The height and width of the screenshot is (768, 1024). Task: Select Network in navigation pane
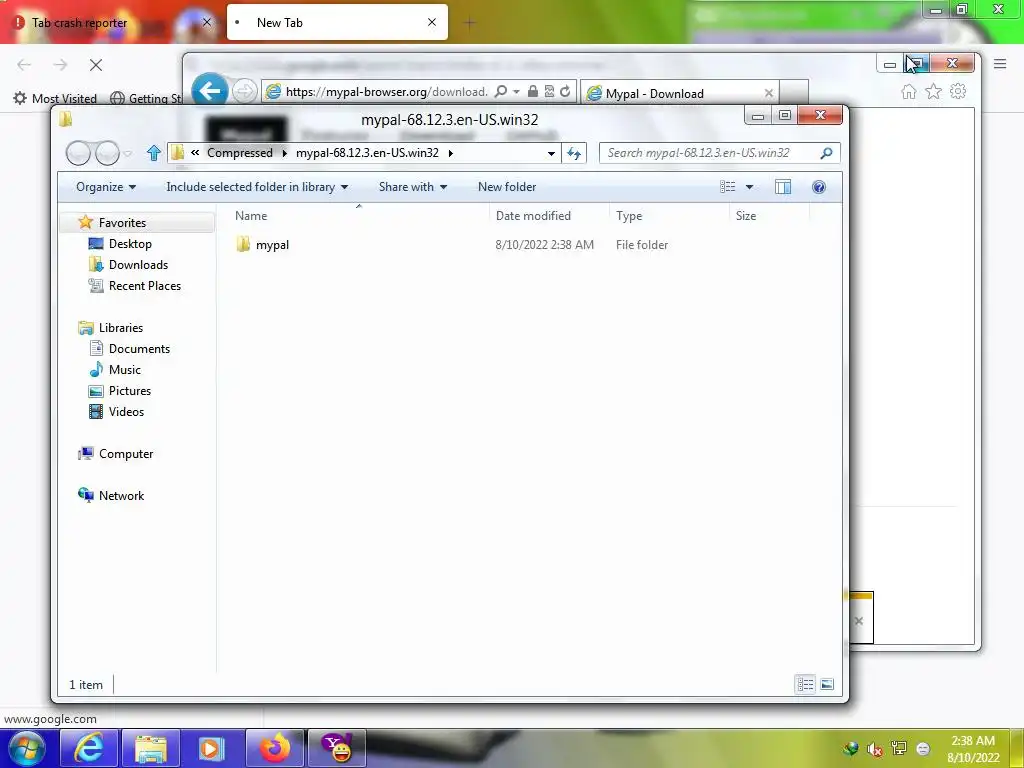[121, 496]
